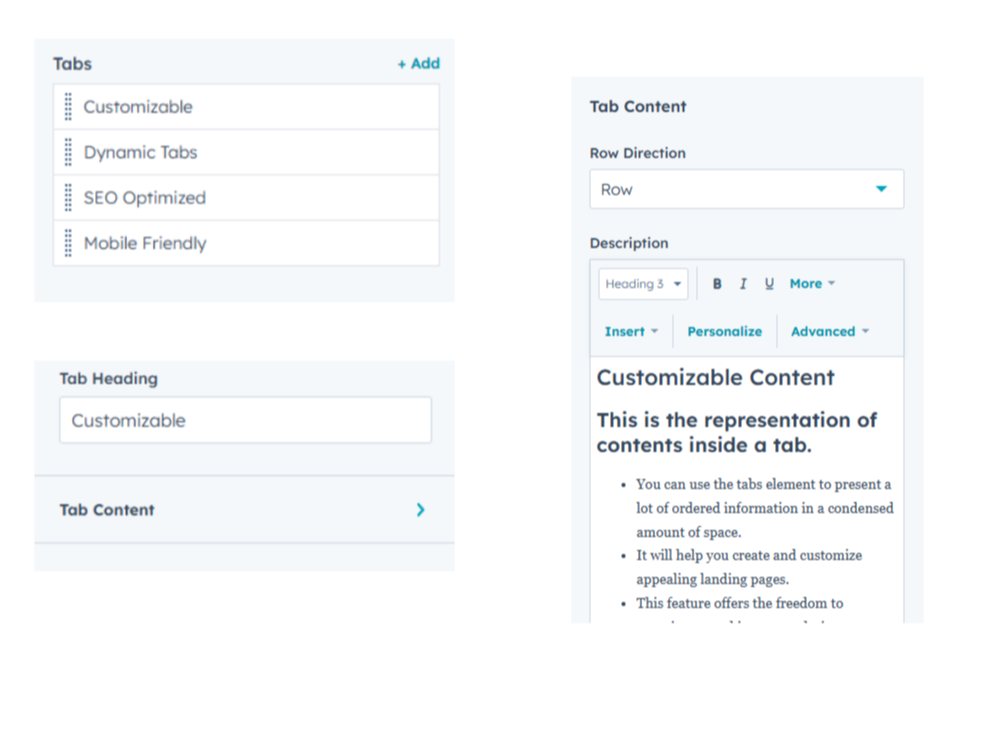Click the drag handle next to Dynamic Tabs
The image size is (1006, 755).
(x=68, y=152)
